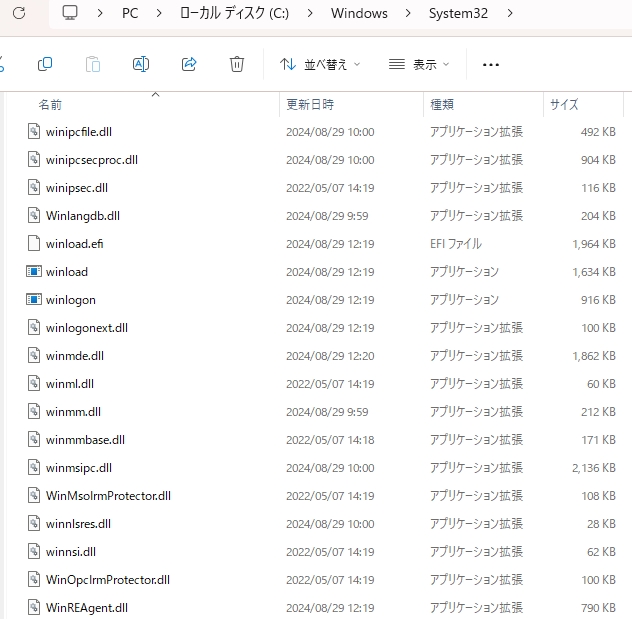
Task: Click the Share toolbar icon
Action: click(x=189, y=64)
